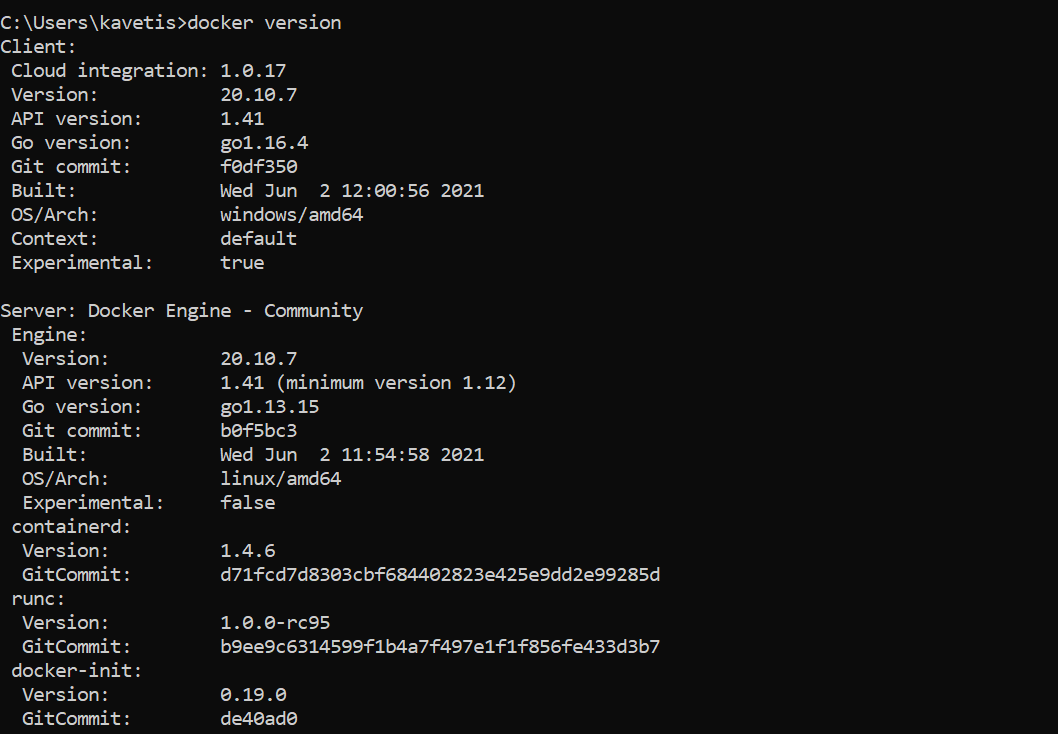Click the docker-init version 0.19.0

253,695
